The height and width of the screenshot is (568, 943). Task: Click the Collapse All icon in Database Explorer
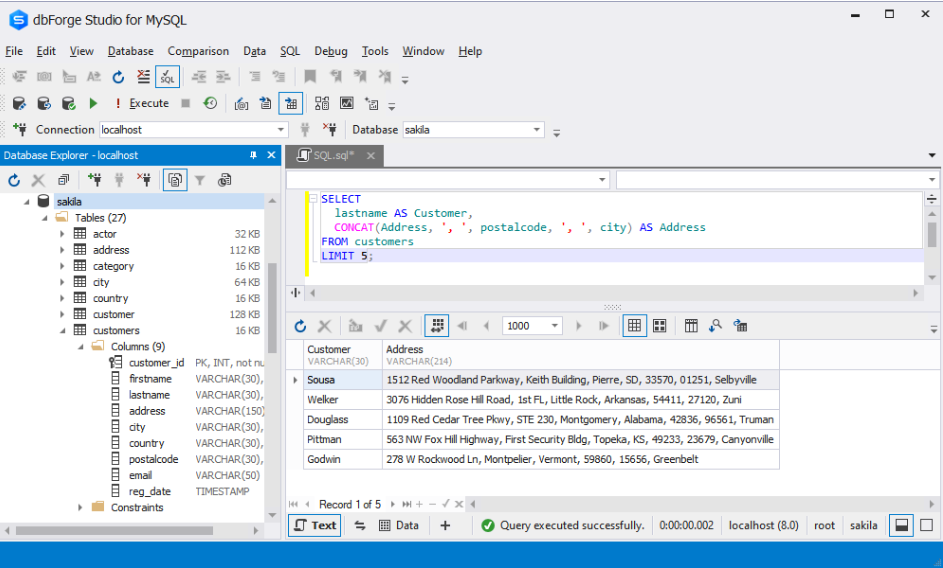pos(63,180)
